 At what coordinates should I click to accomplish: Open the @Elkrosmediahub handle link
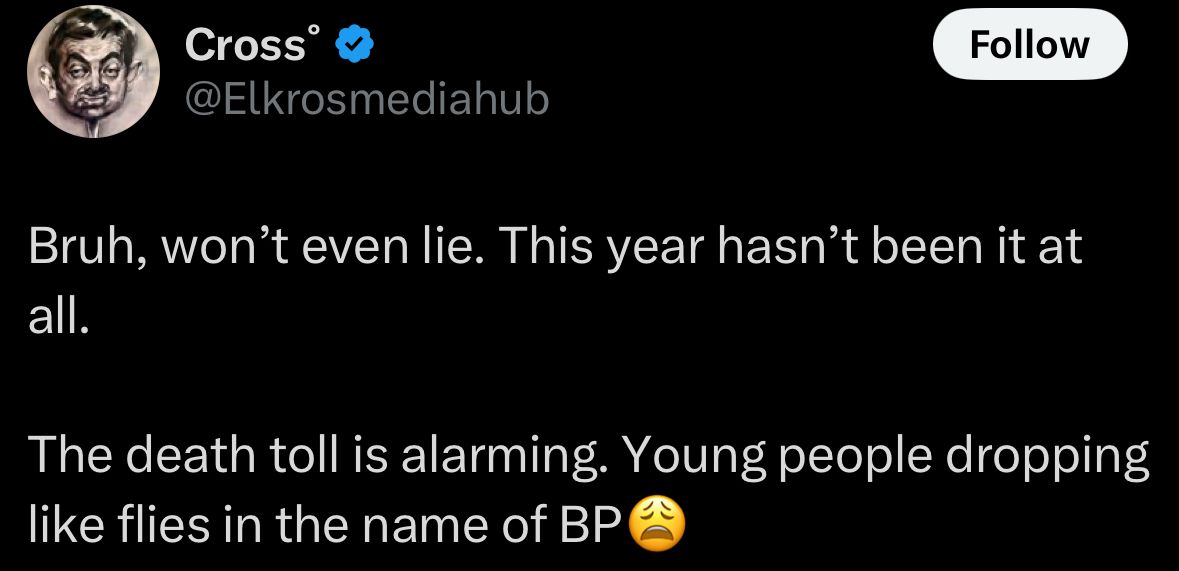point(367,98)
